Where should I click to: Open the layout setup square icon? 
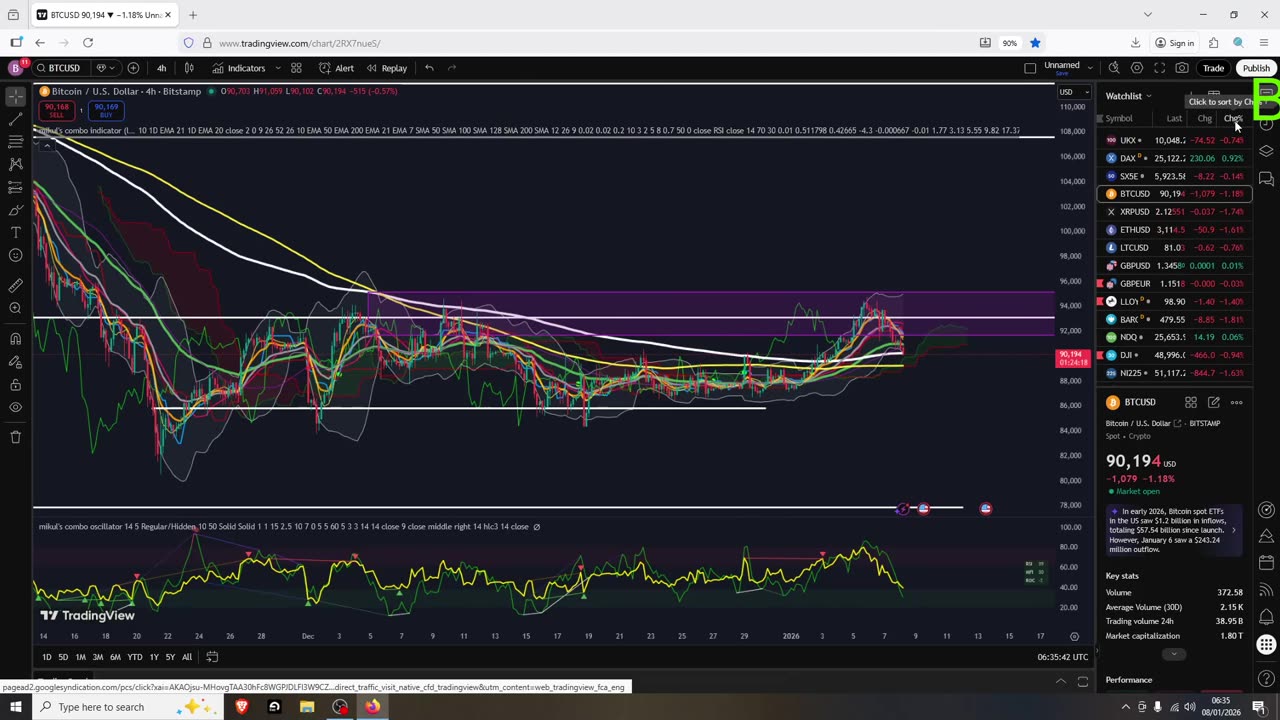point(1030,68)
